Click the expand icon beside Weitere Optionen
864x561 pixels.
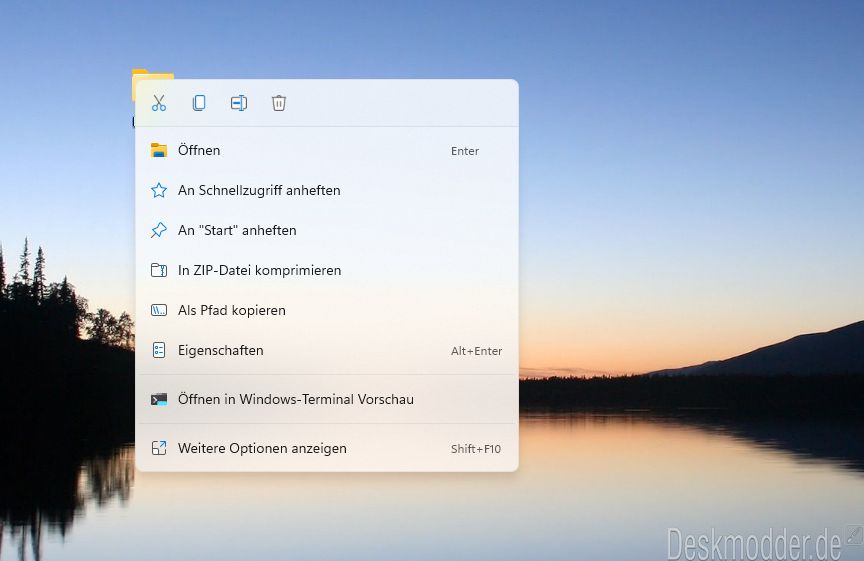[159, 448]
